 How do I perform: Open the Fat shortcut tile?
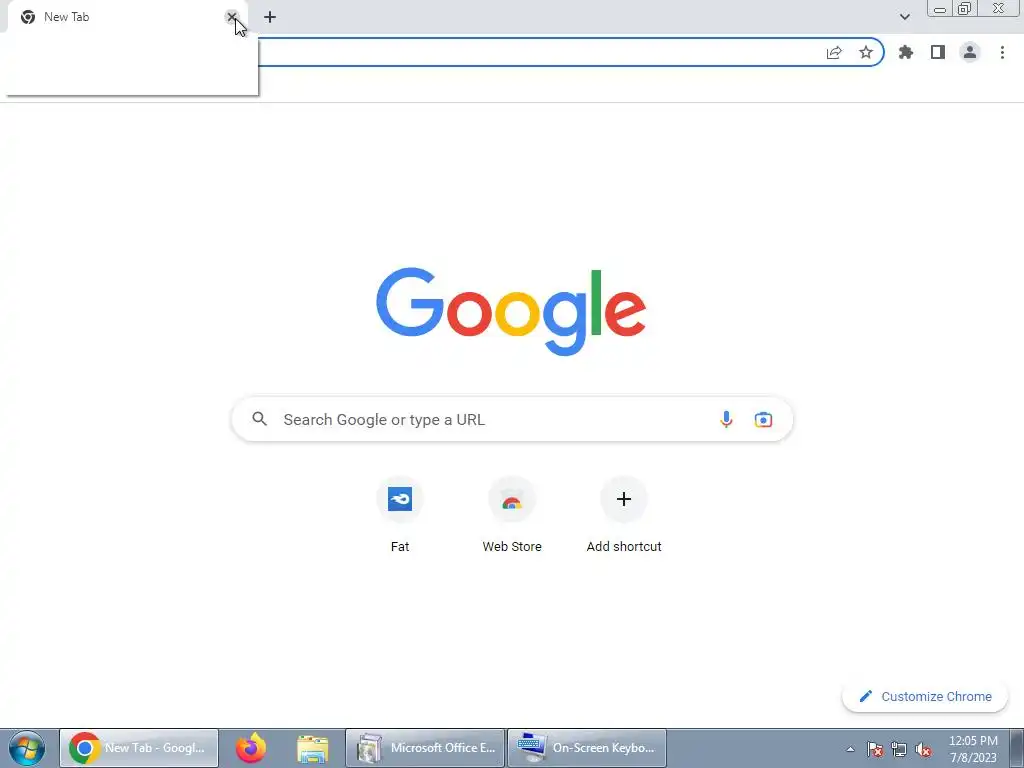tap(400, 516)
